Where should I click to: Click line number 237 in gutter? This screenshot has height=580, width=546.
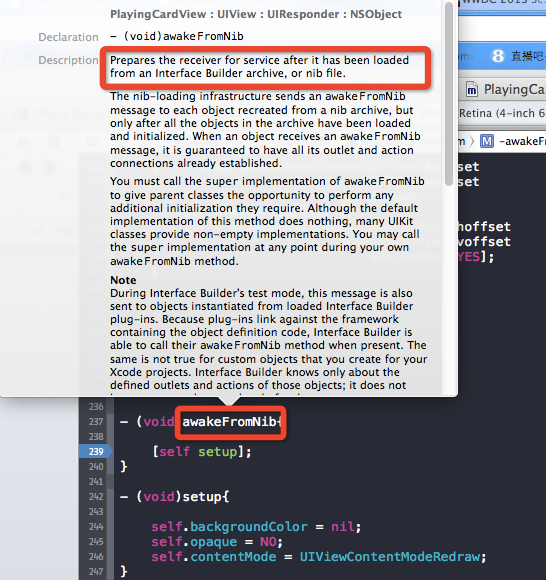tap(96, 421)
